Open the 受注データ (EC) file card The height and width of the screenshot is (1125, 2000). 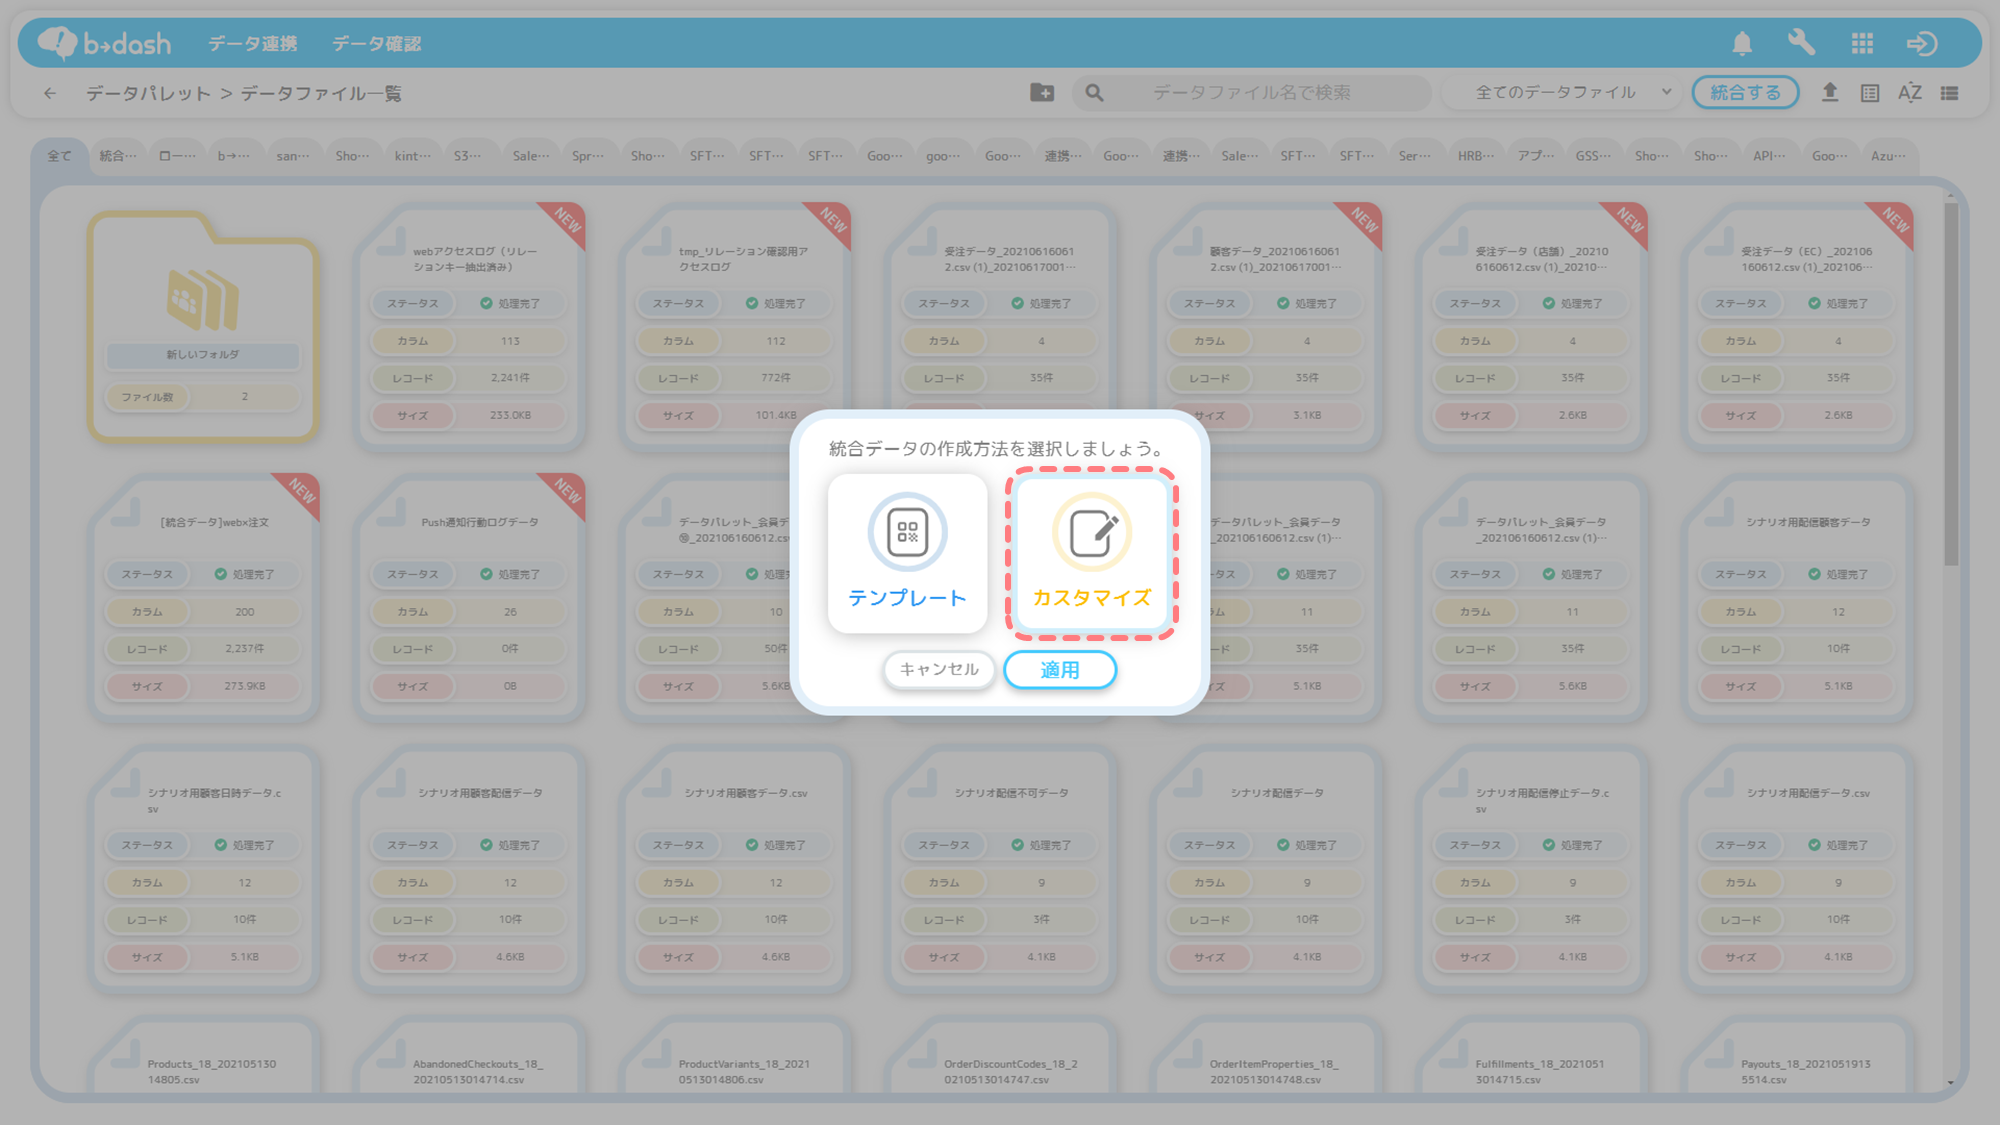point(1798,326)
